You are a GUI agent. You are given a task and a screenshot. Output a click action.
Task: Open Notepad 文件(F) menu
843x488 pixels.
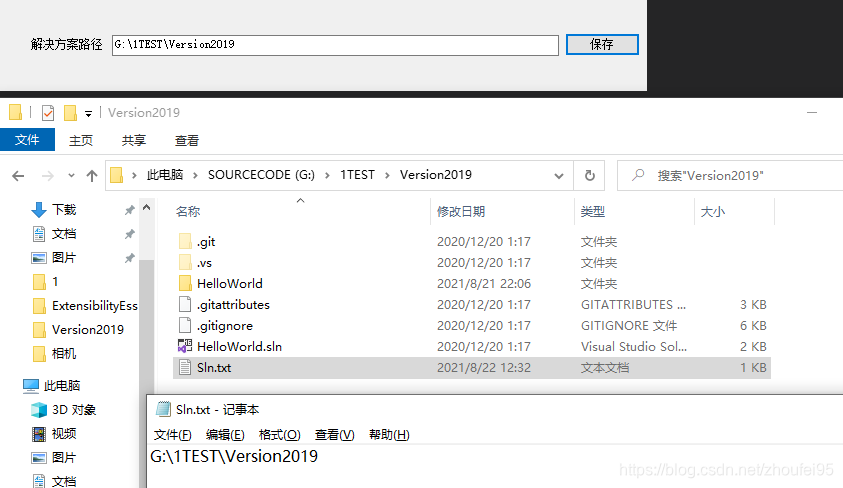pyautogui.click(x=172, y=434)
